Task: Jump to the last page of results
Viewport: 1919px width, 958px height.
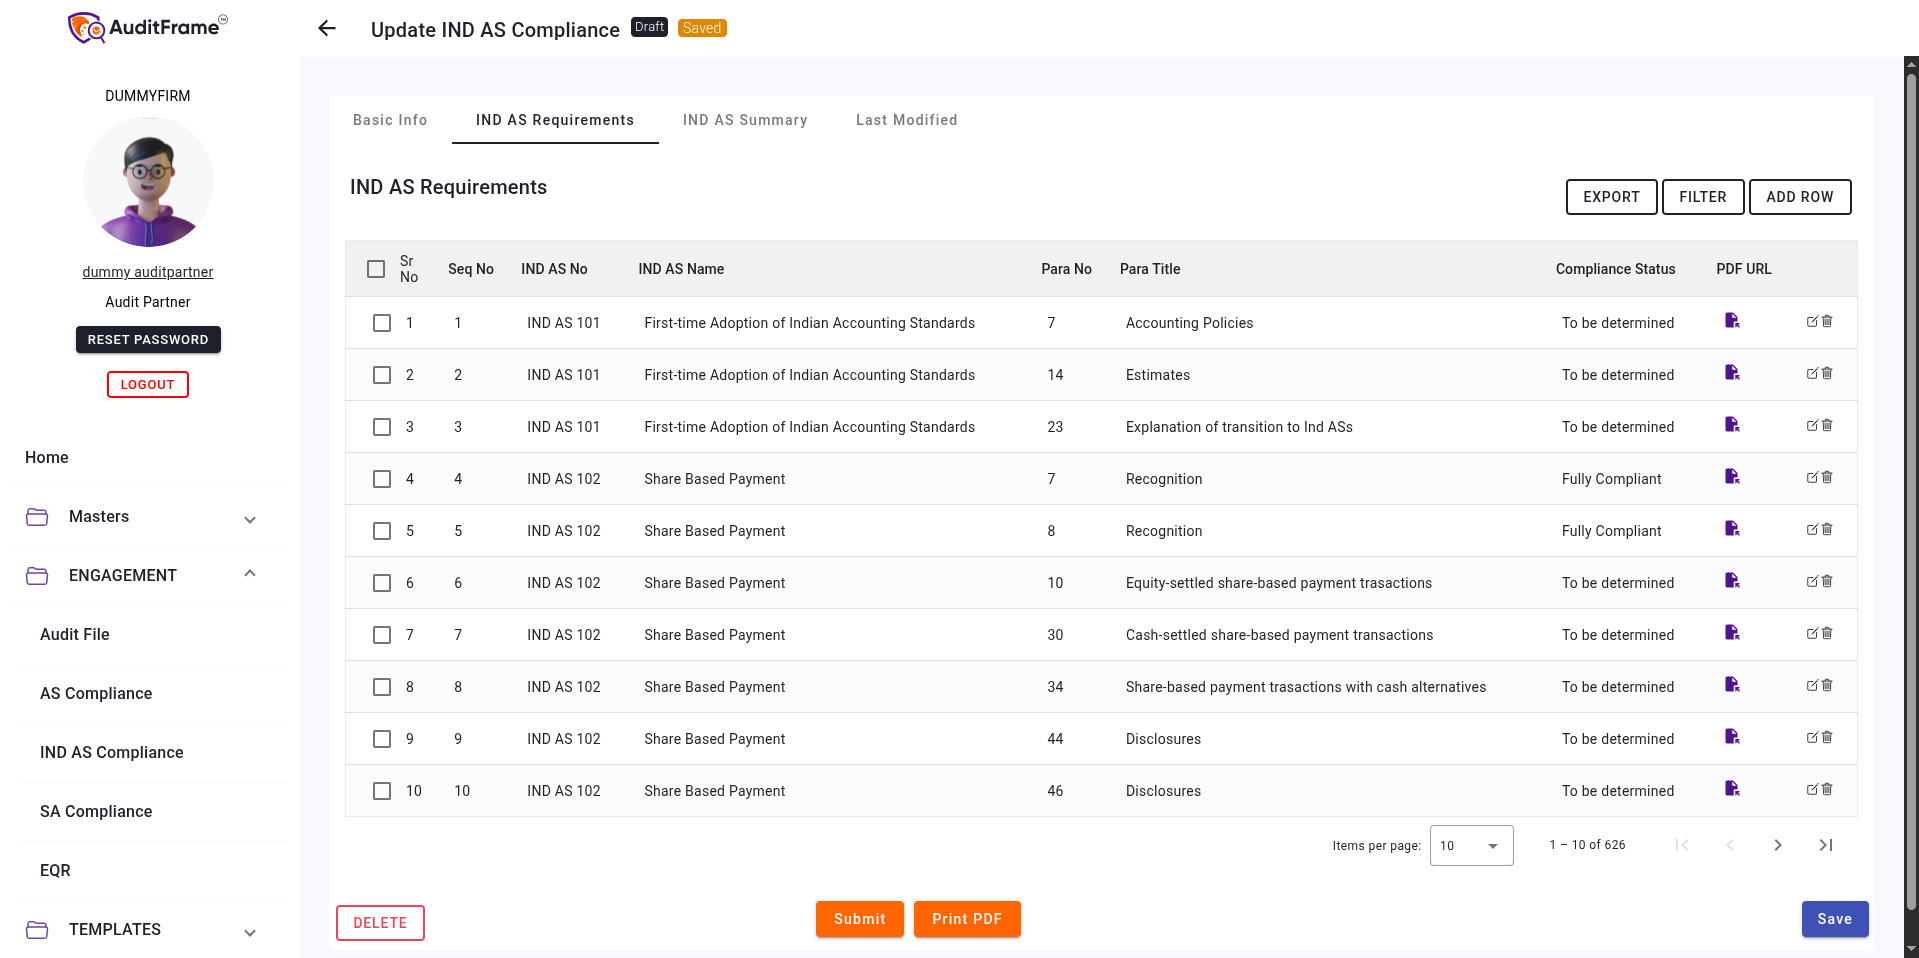Action: pos(1825,845)
